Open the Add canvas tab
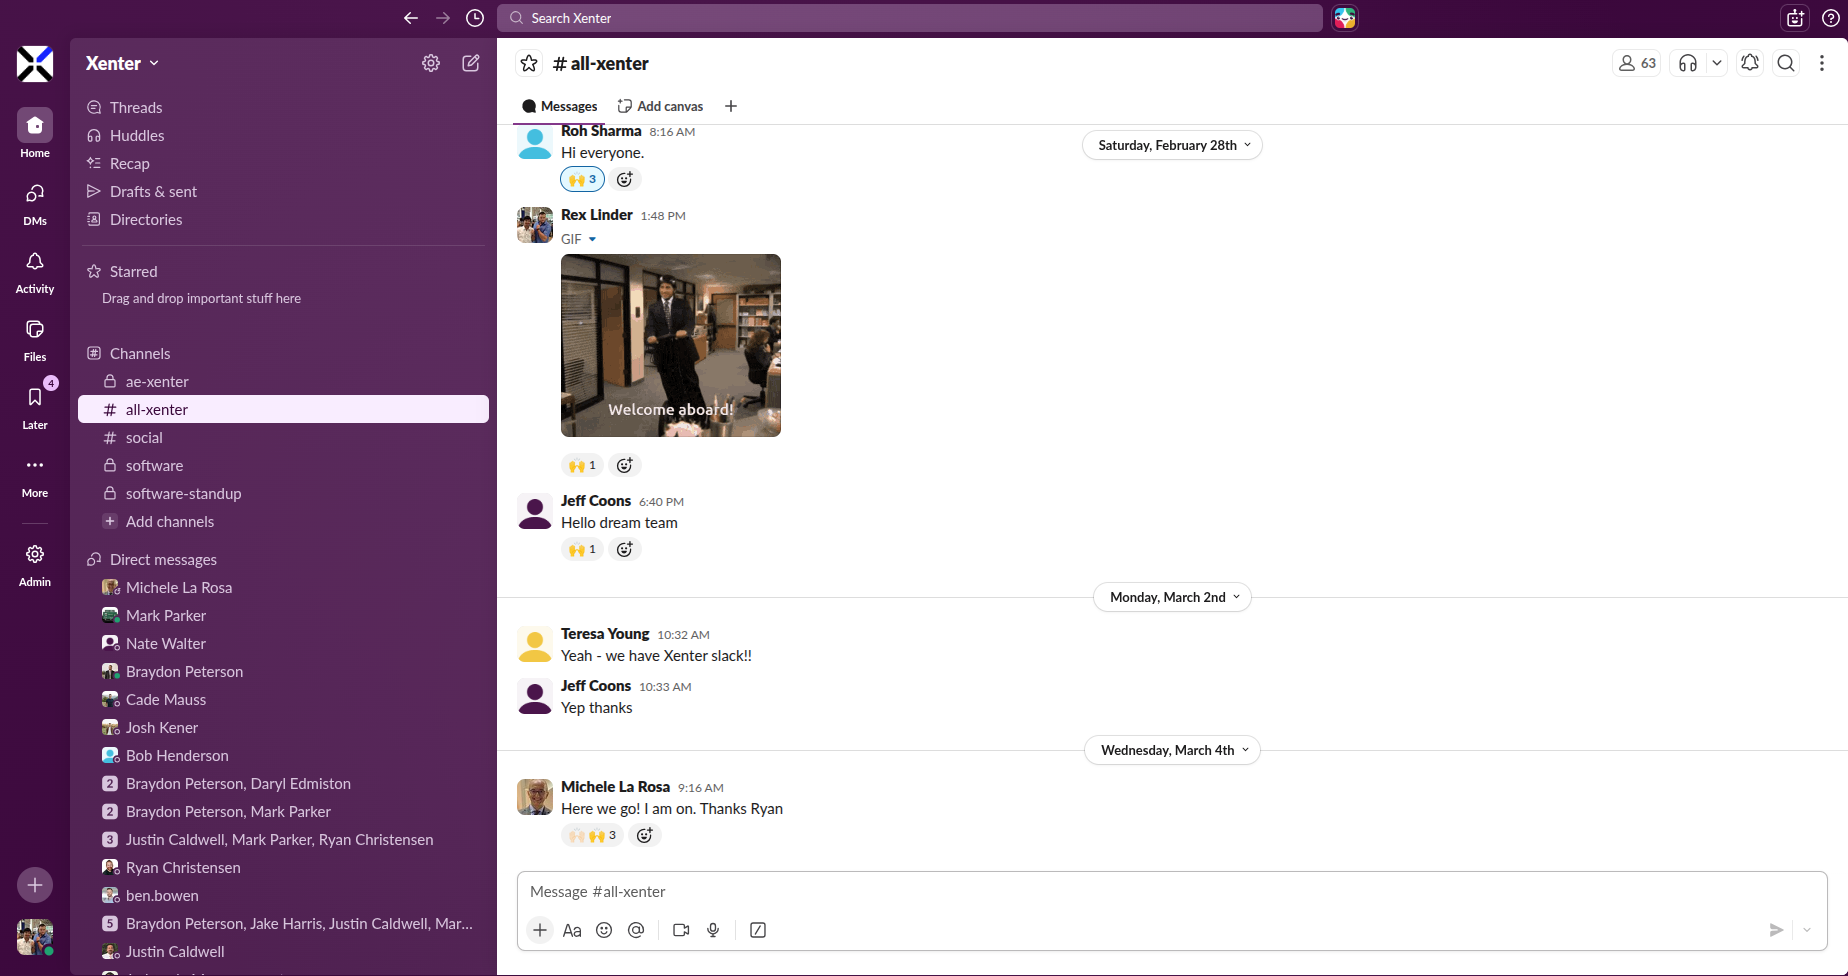This screenshot has width=1848, height=976. pyautogui.click(x=660, y=106)
